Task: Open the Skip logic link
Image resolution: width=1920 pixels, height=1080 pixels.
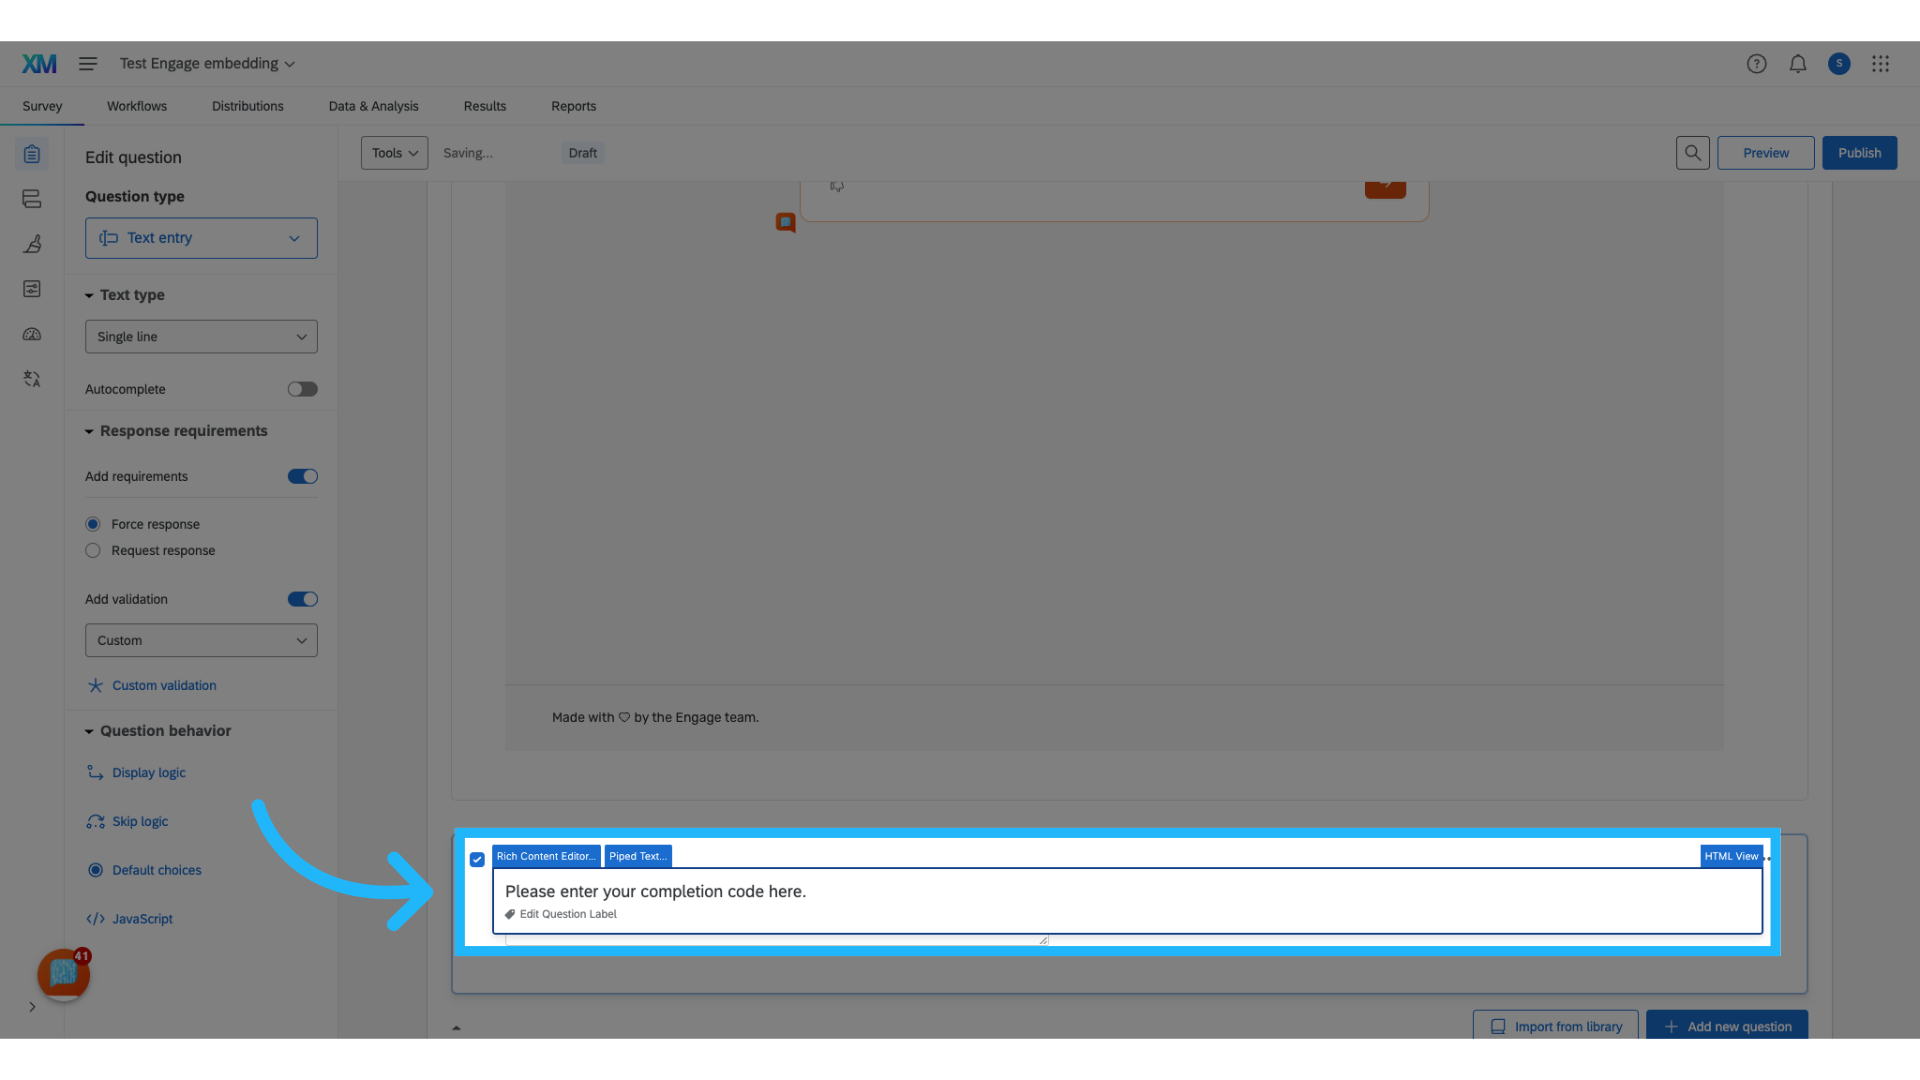Action: (x=140, y=821)
